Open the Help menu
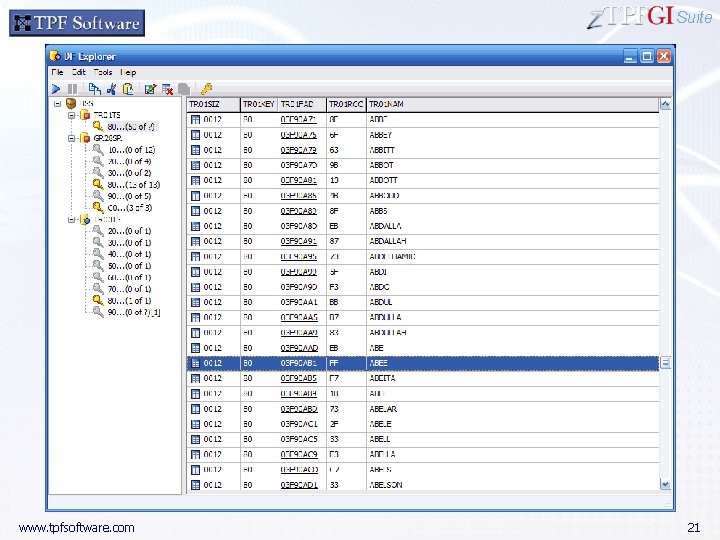 (x=128, y=72)
